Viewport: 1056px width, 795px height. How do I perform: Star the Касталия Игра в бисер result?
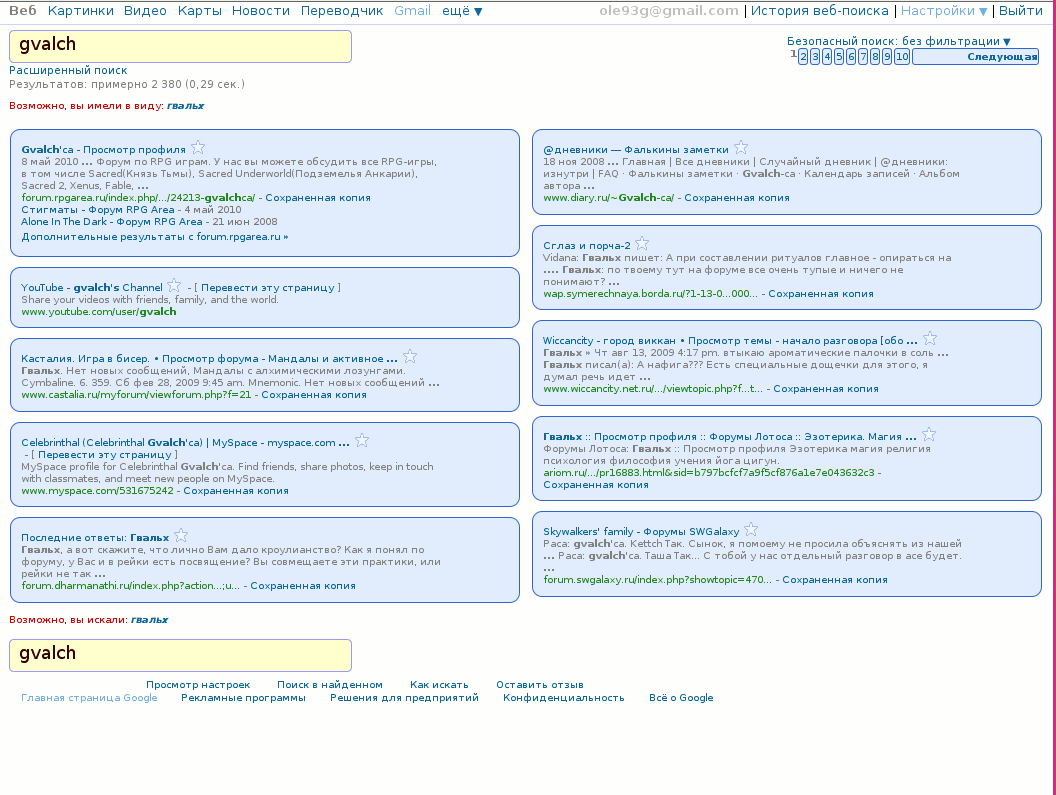(410, 356)
